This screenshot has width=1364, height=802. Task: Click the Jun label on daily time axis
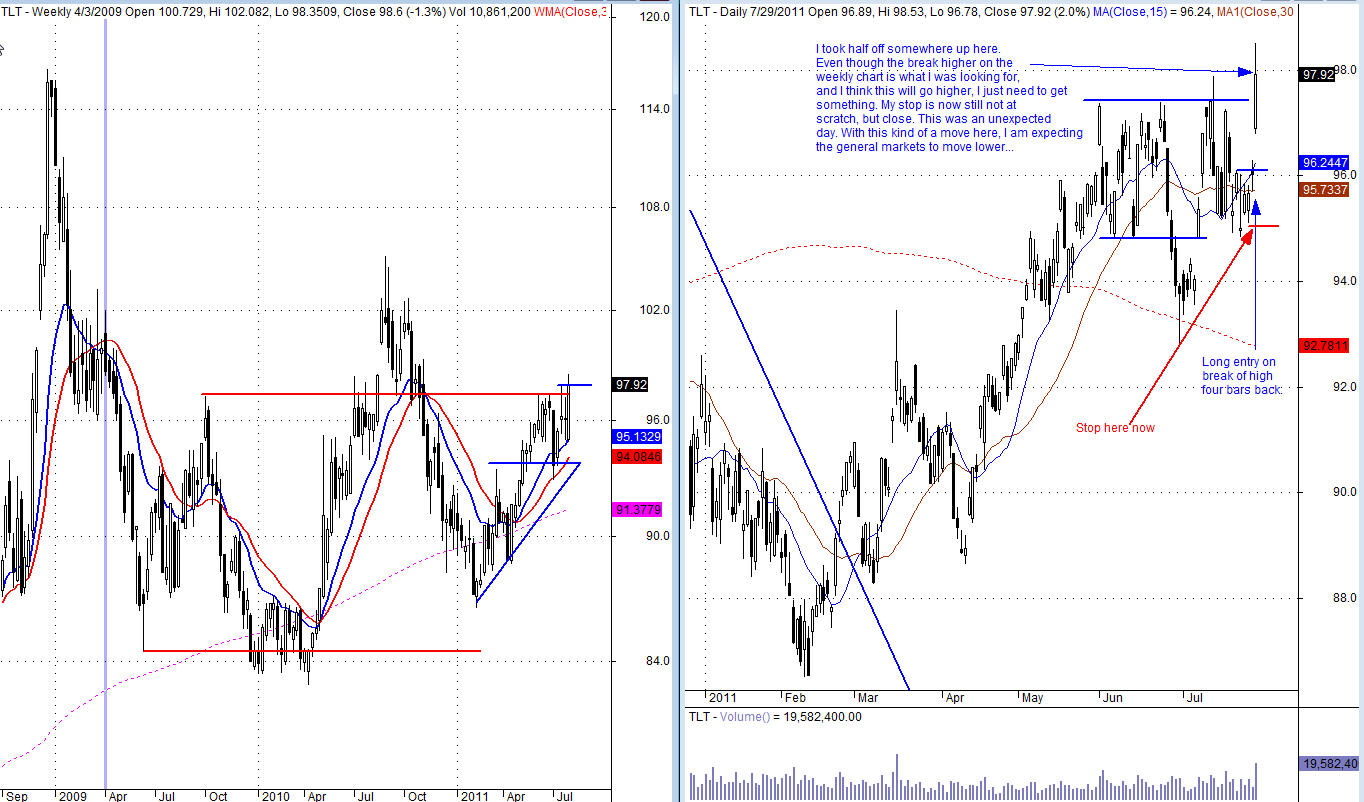click(x=1112, y=697)
